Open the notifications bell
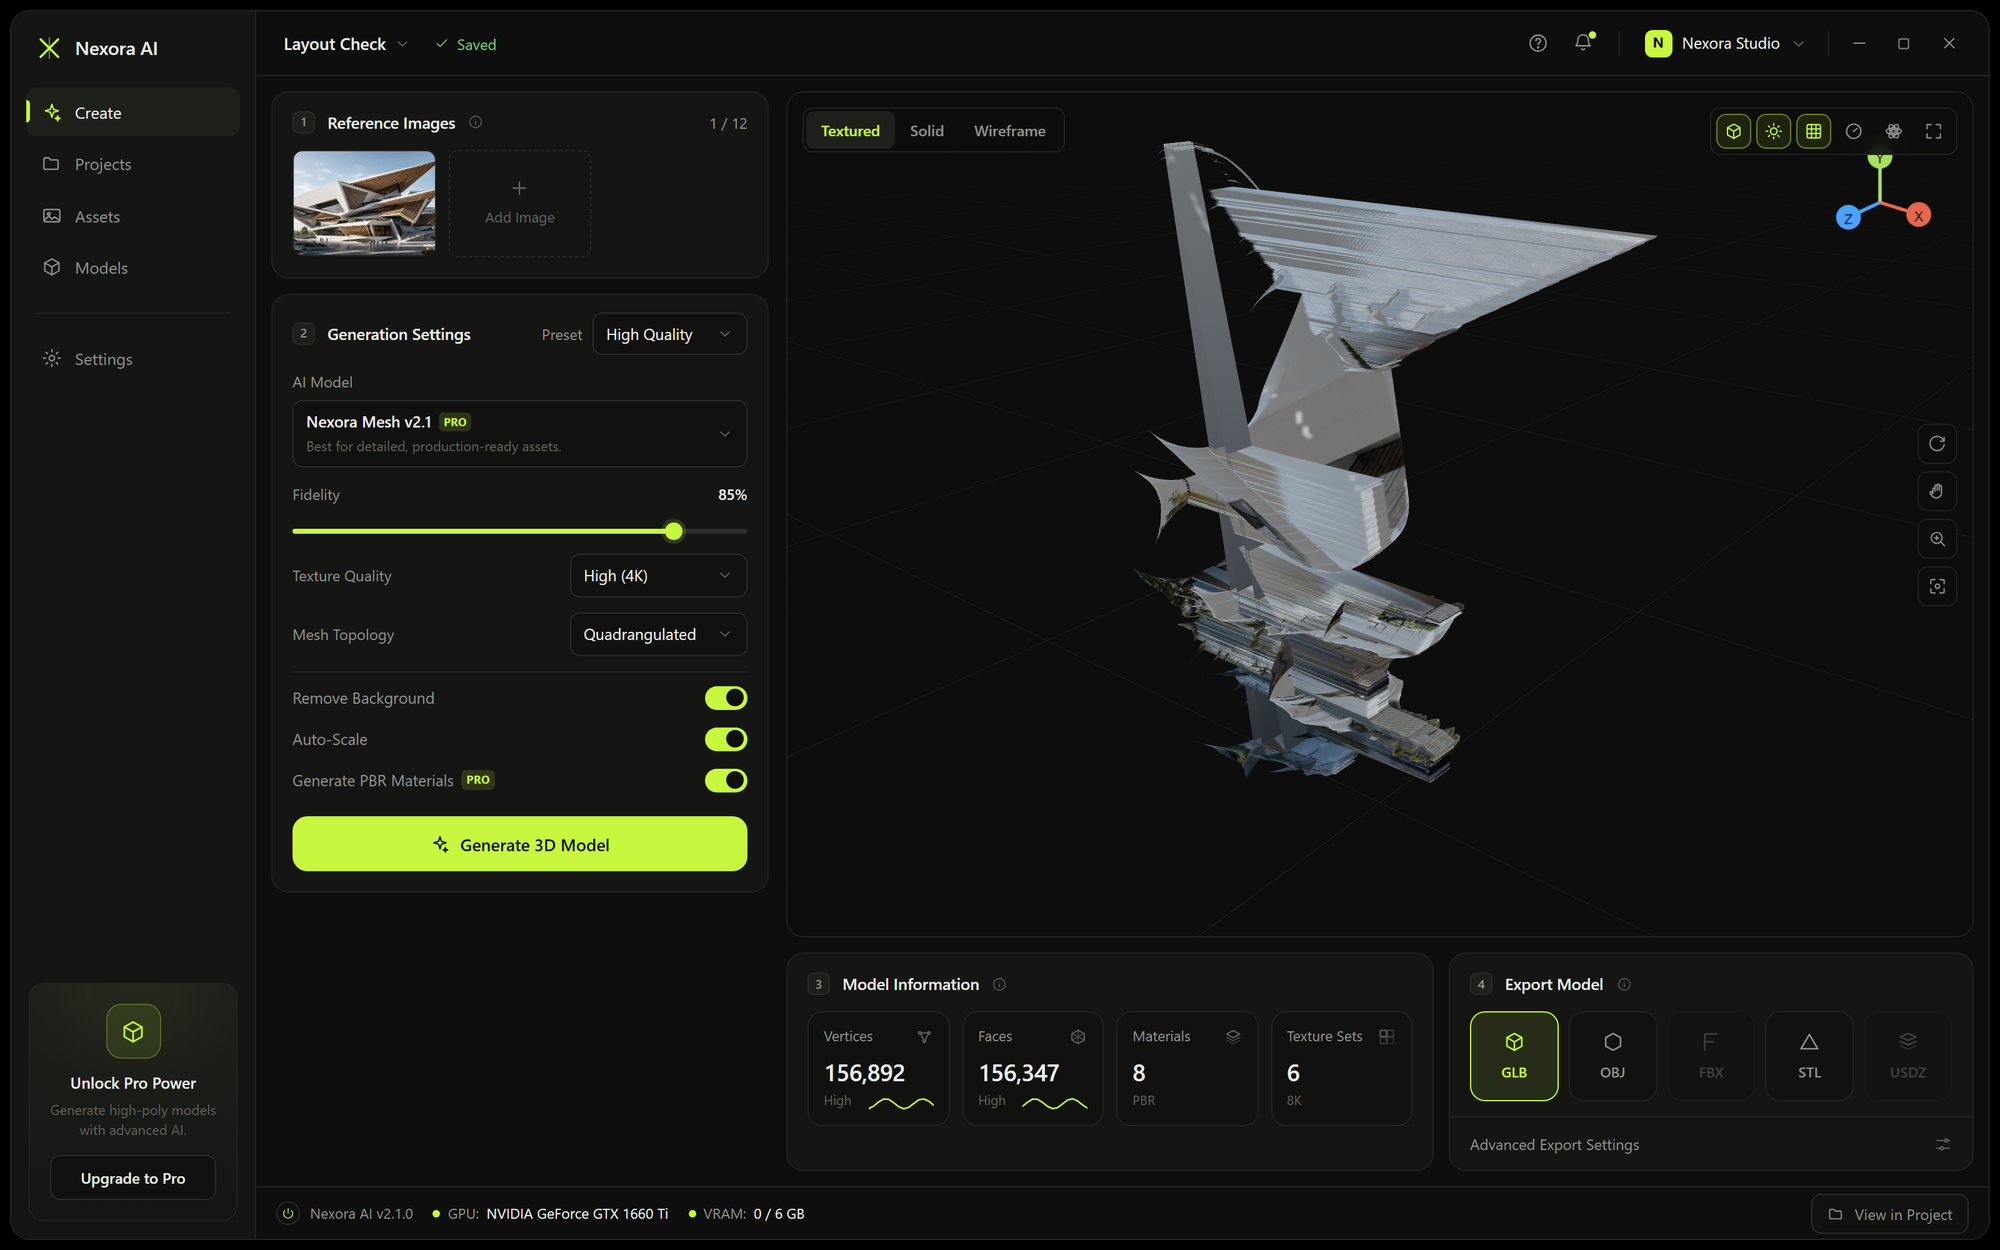Image resolution: width=2000 pixels, height=1250 pixels. 1583,42
